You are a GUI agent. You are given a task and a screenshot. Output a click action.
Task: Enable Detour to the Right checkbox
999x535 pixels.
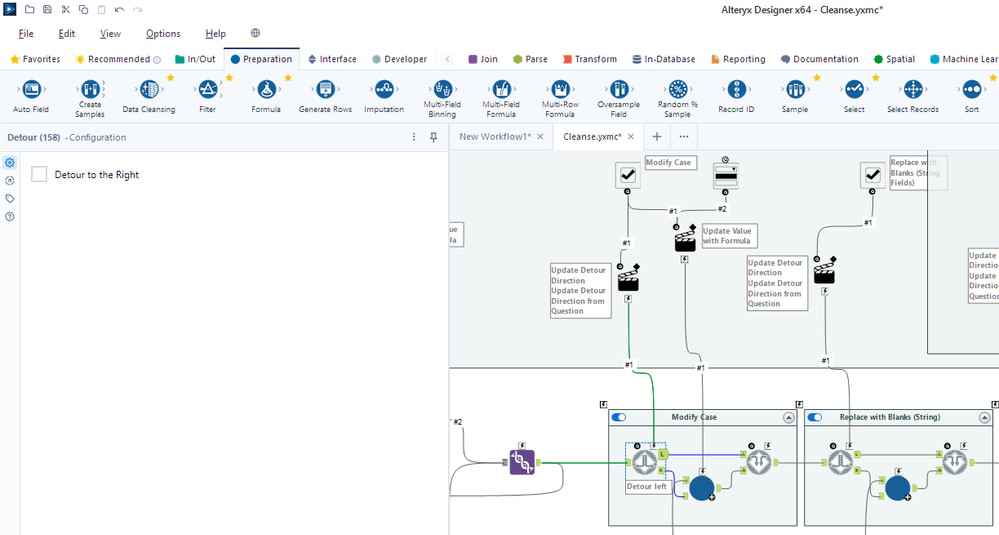[x=39, y=174]
